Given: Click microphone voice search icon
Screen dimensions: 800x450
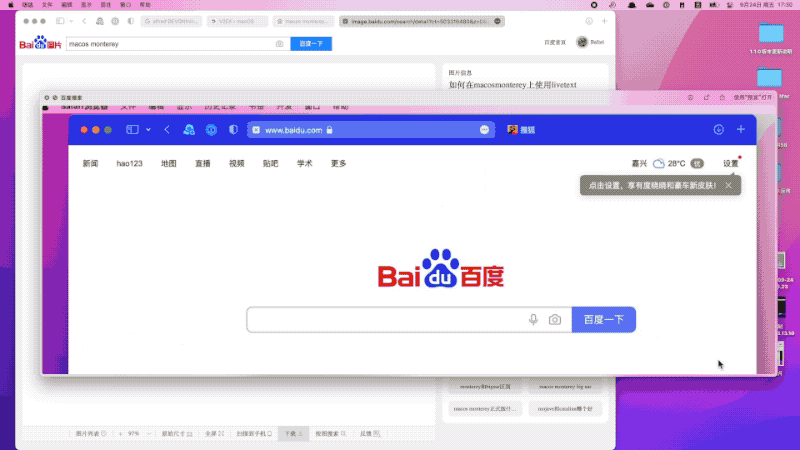Looking at the screenshot, I should pos(533,320).
